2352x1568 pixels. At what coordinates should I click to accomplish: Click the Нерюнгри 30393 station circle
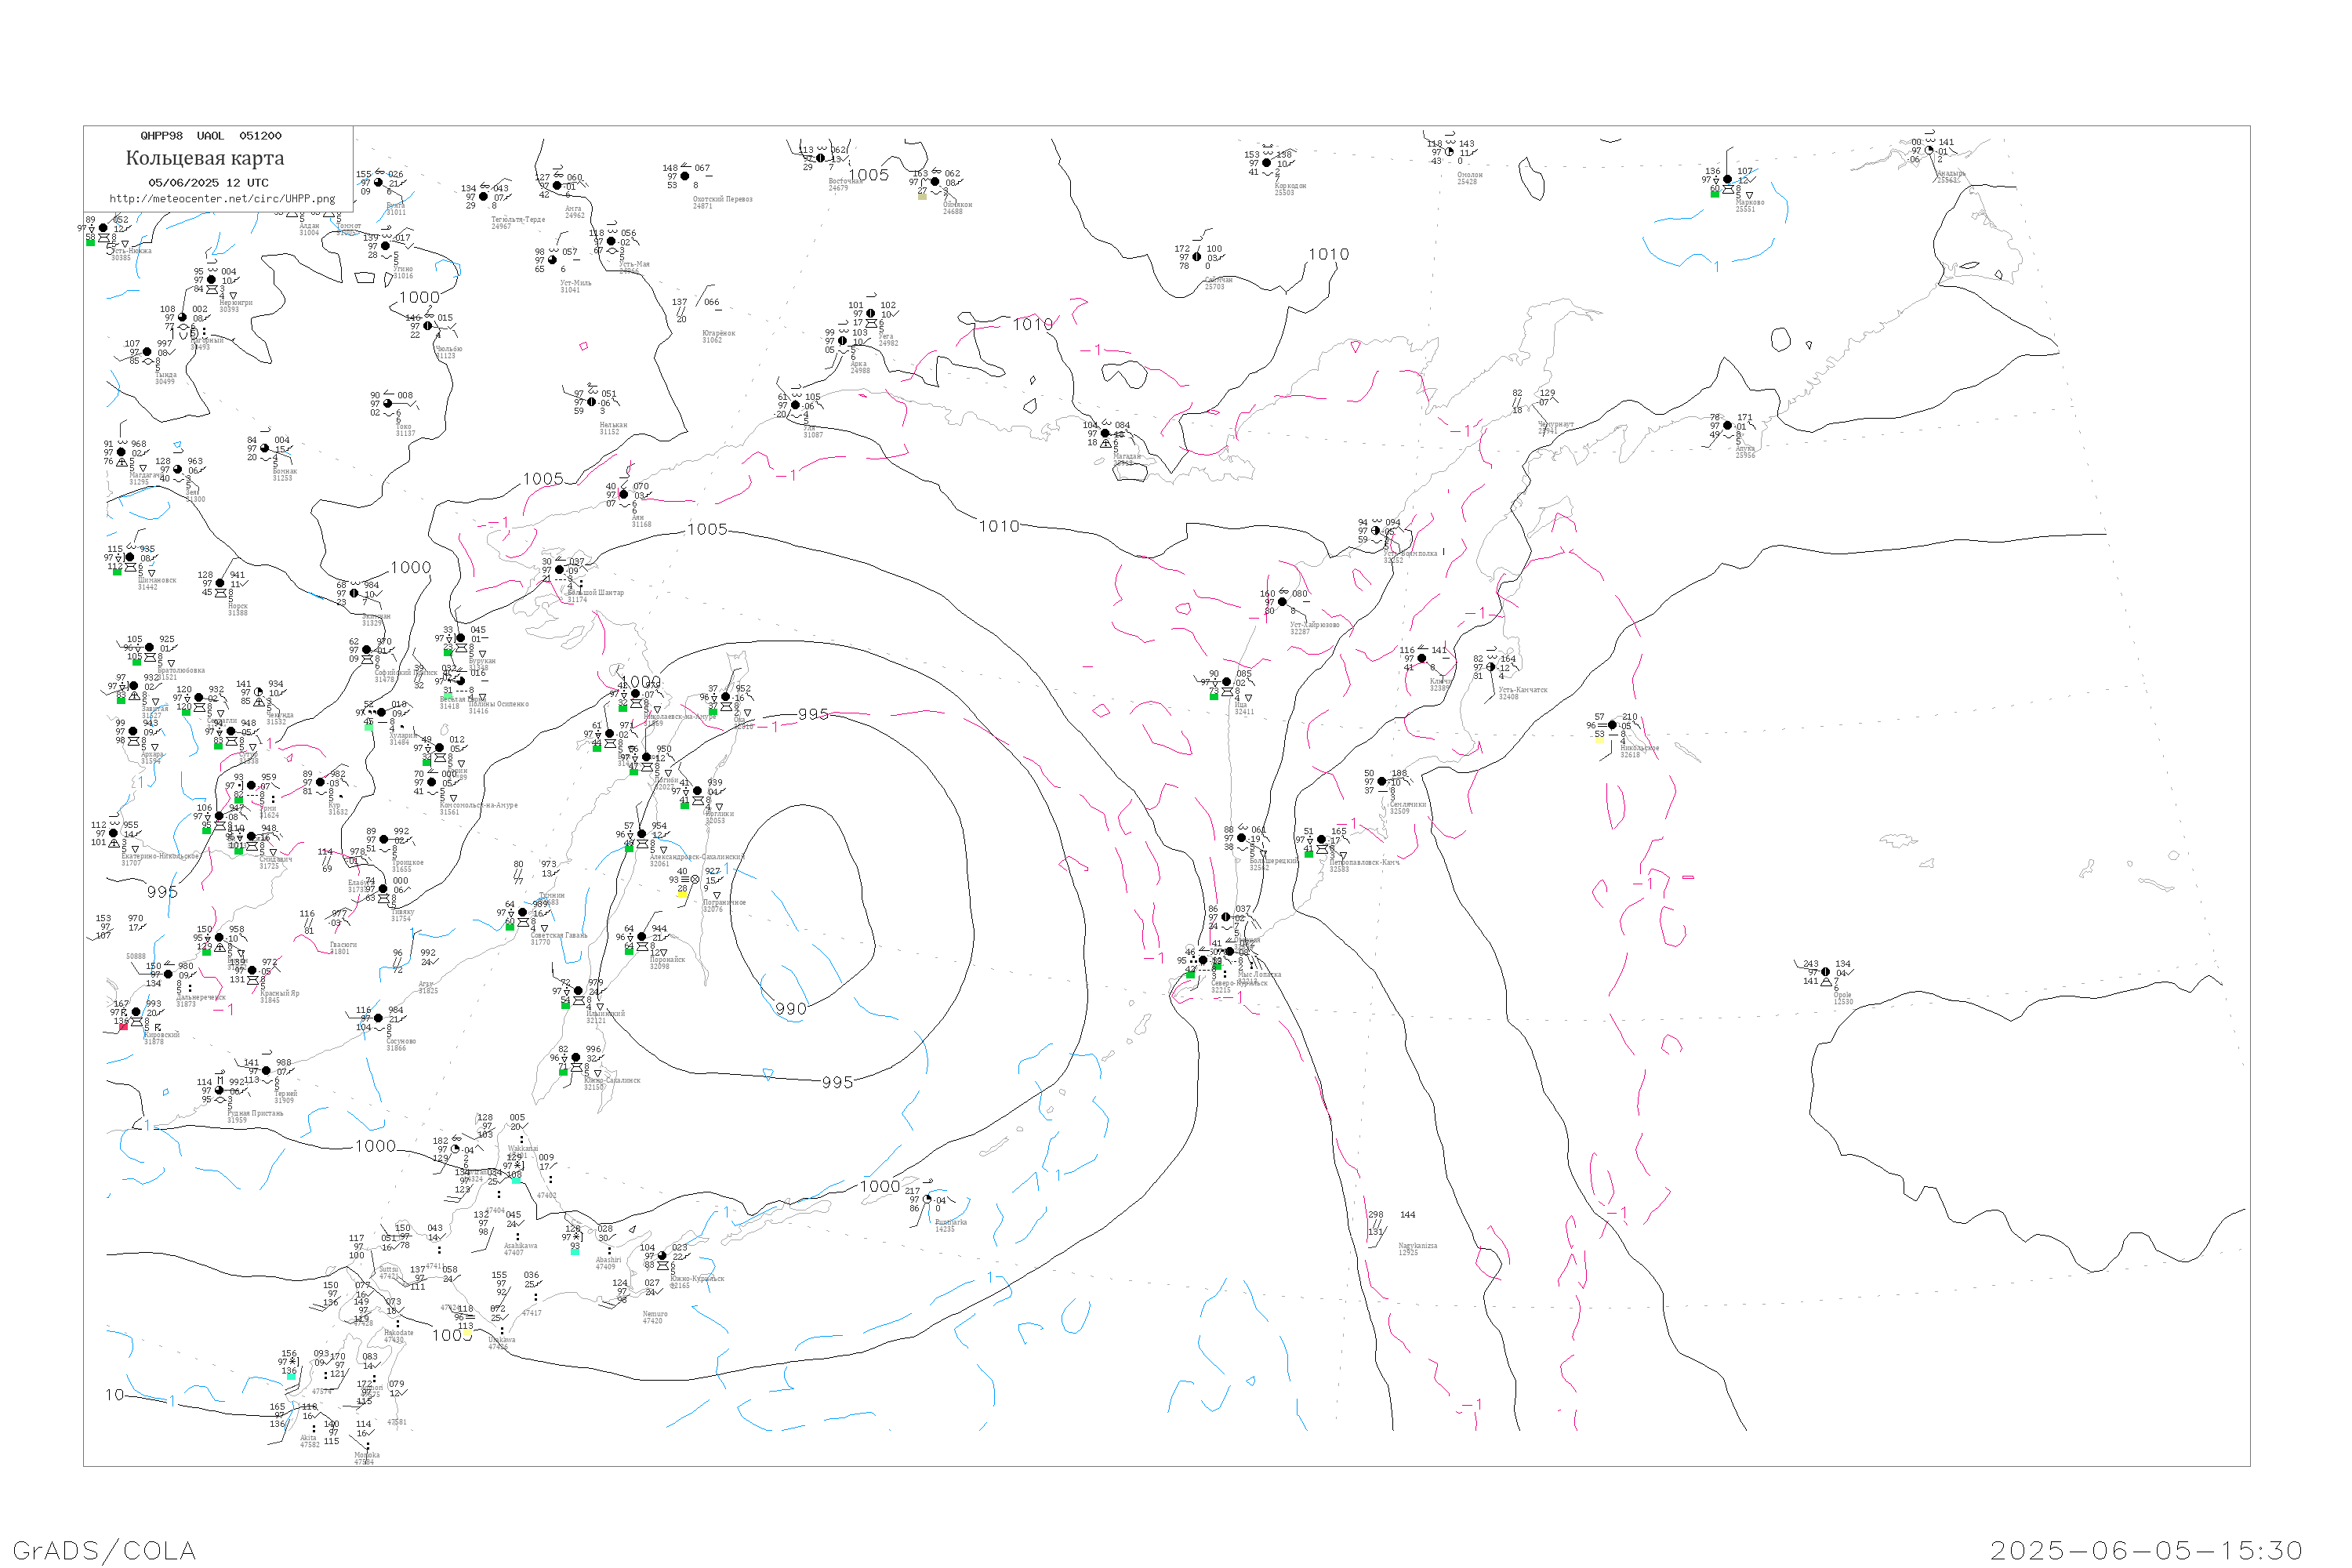211,280
